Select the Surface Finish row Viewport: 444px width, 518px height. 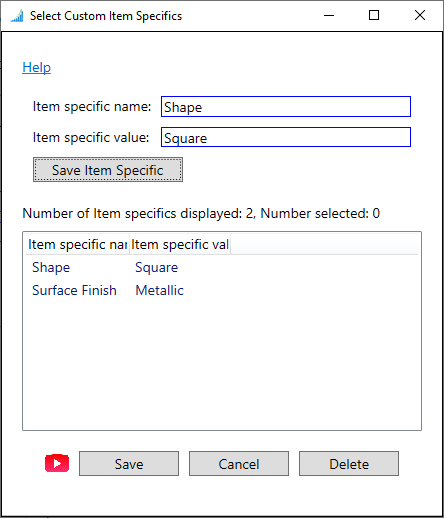point(222,290)
